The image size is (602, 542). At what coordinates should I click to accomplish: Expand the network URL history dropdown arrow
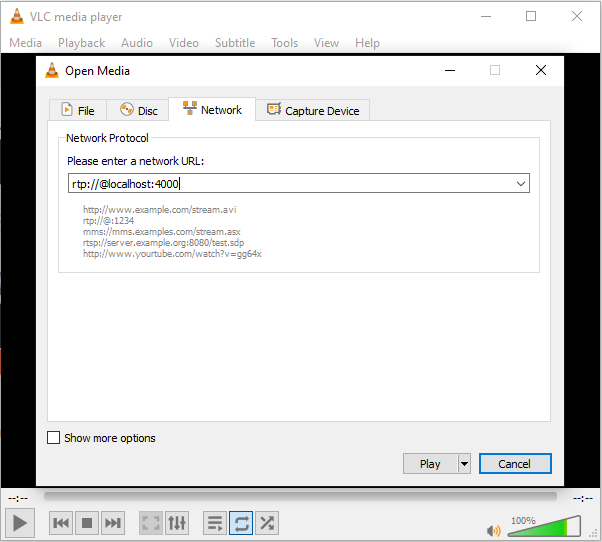click(521, 183)
